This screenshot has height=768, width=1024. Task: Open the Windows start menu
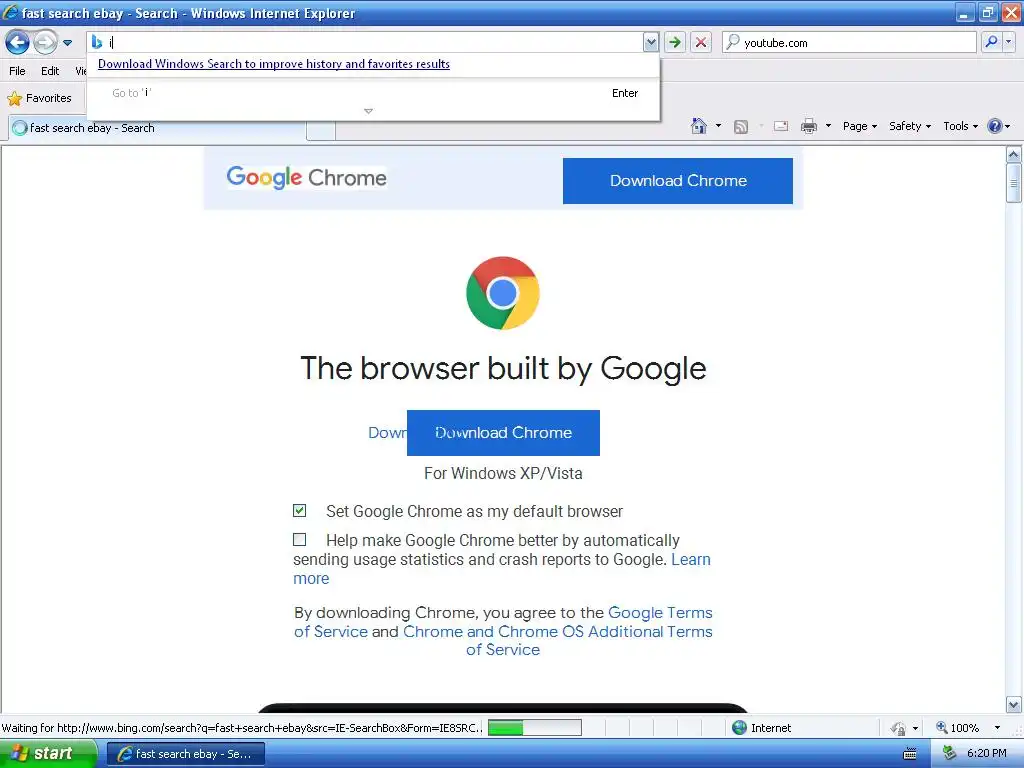click(x=47, y=754)
